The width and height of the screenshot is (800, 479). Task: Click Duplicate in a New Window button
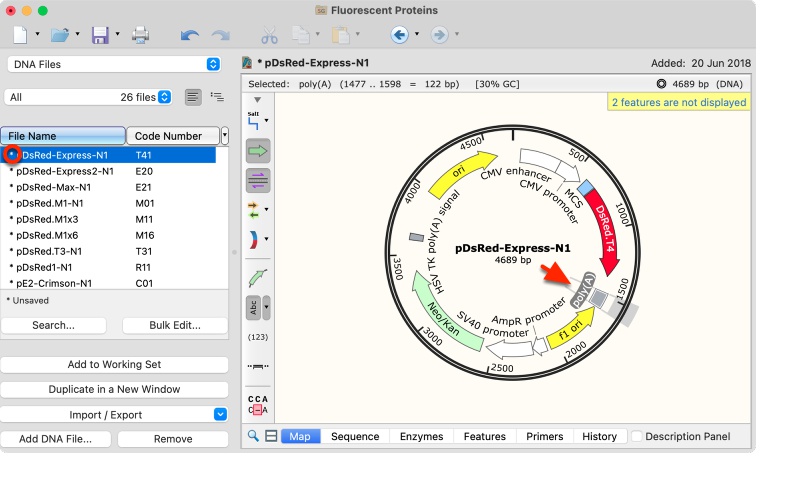(x=114, y=389)
